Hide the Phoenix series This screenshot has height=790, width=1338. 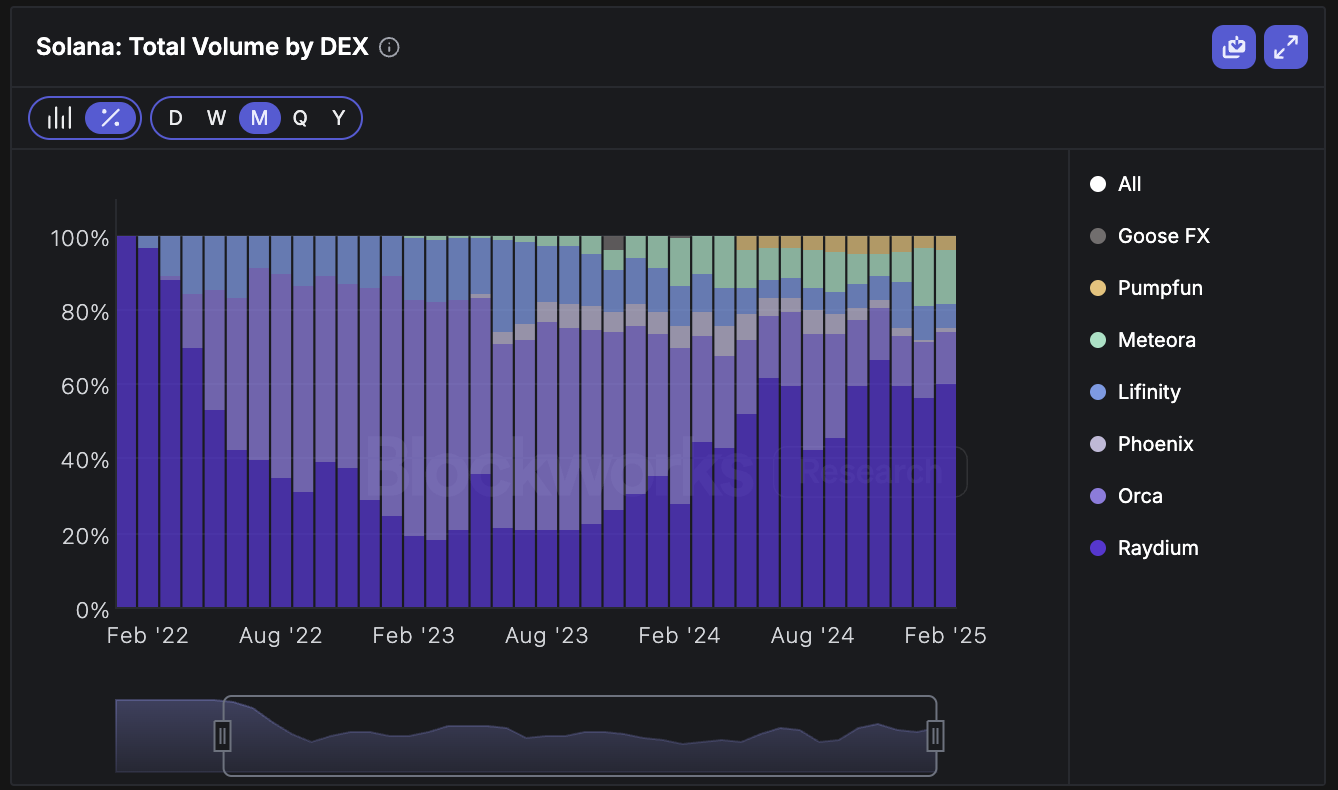(x=1155, y=444)
